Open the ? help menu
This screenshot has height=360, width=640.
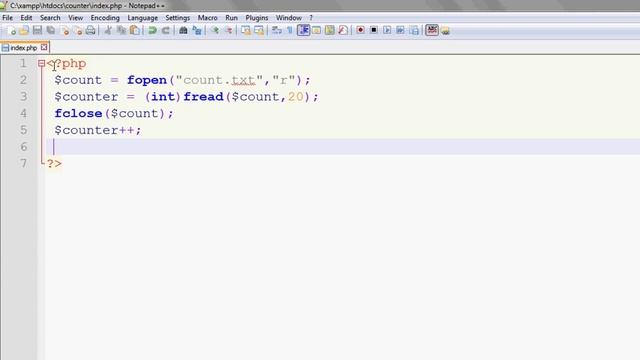(311, 18)
